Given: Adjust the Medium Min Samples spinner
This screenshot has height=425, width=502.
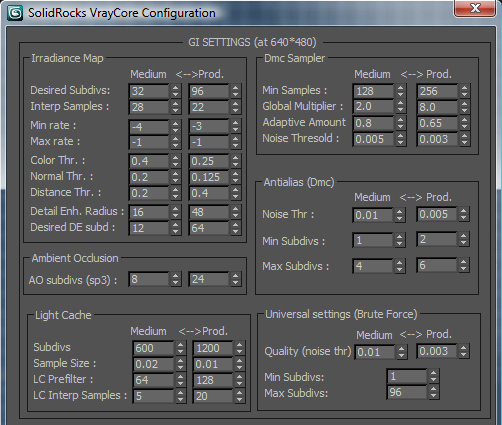Looking at the screenshot, I should [x=400, y=91].
